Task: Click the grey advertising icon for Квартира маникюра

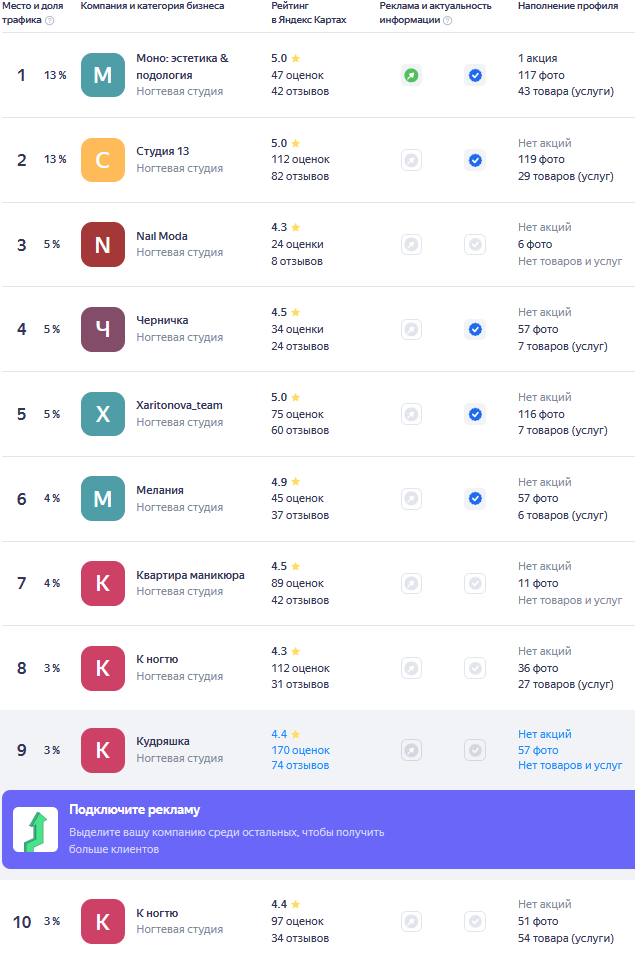Action: (x=411, y=583)
